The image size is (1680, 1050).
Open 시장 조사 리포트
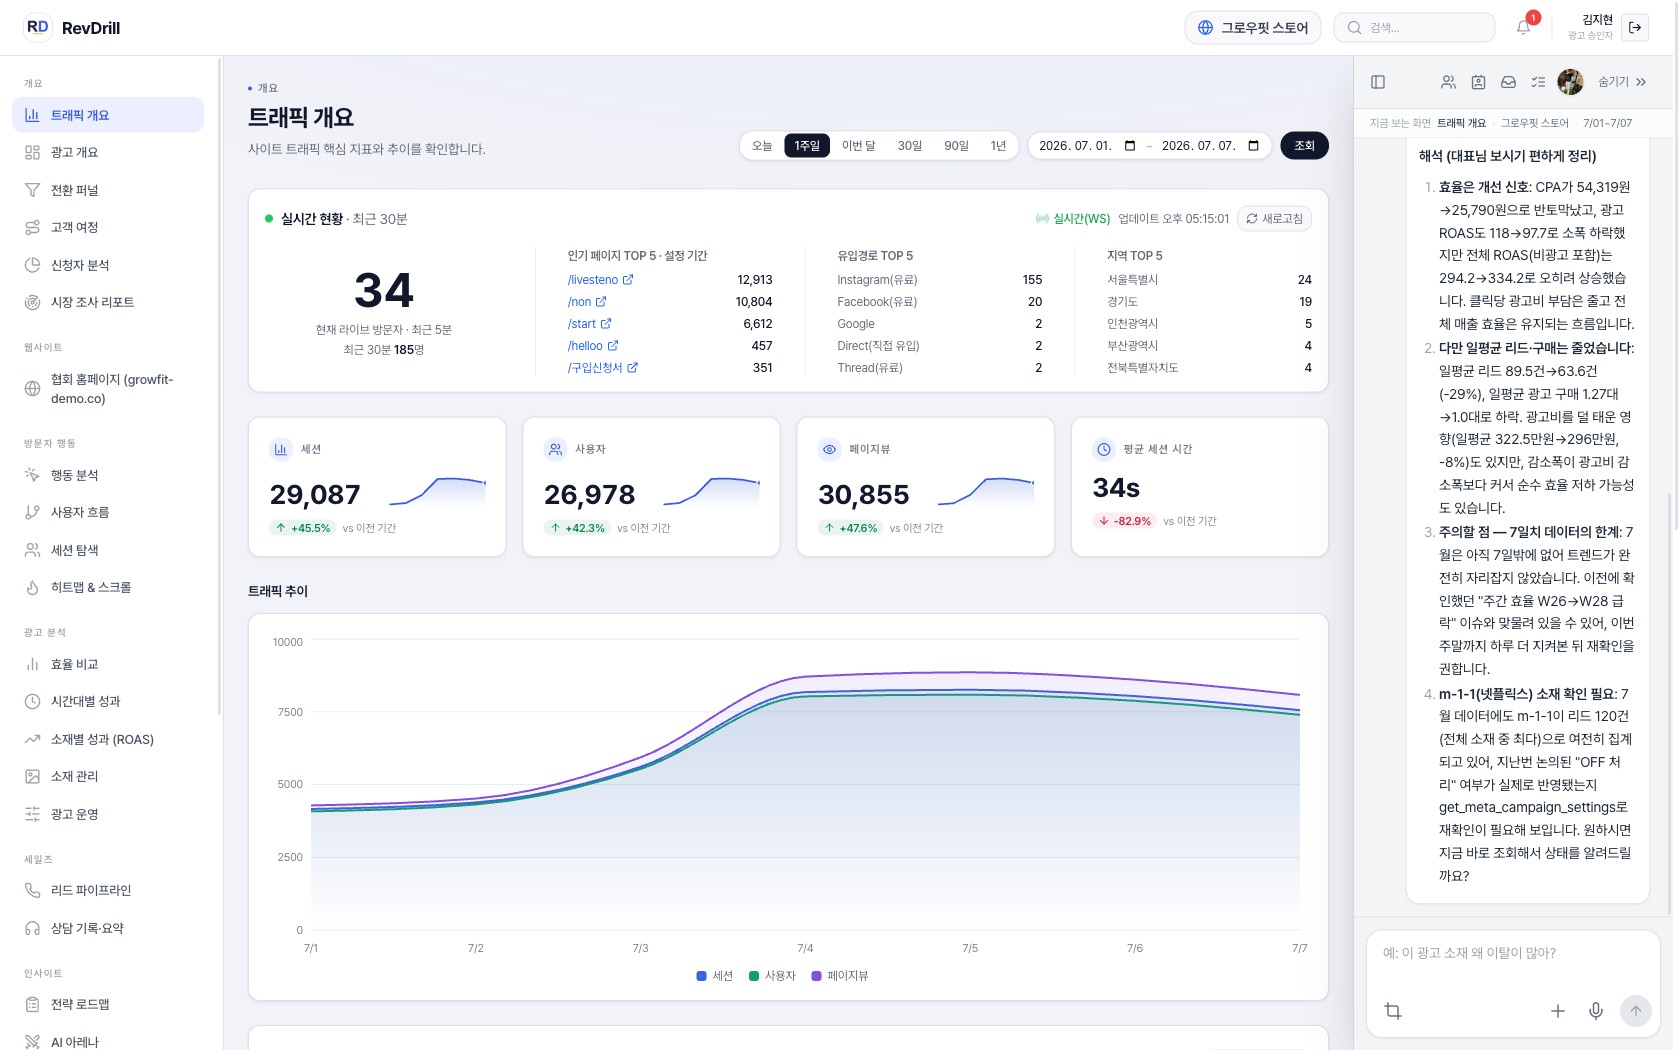(108, 302)
